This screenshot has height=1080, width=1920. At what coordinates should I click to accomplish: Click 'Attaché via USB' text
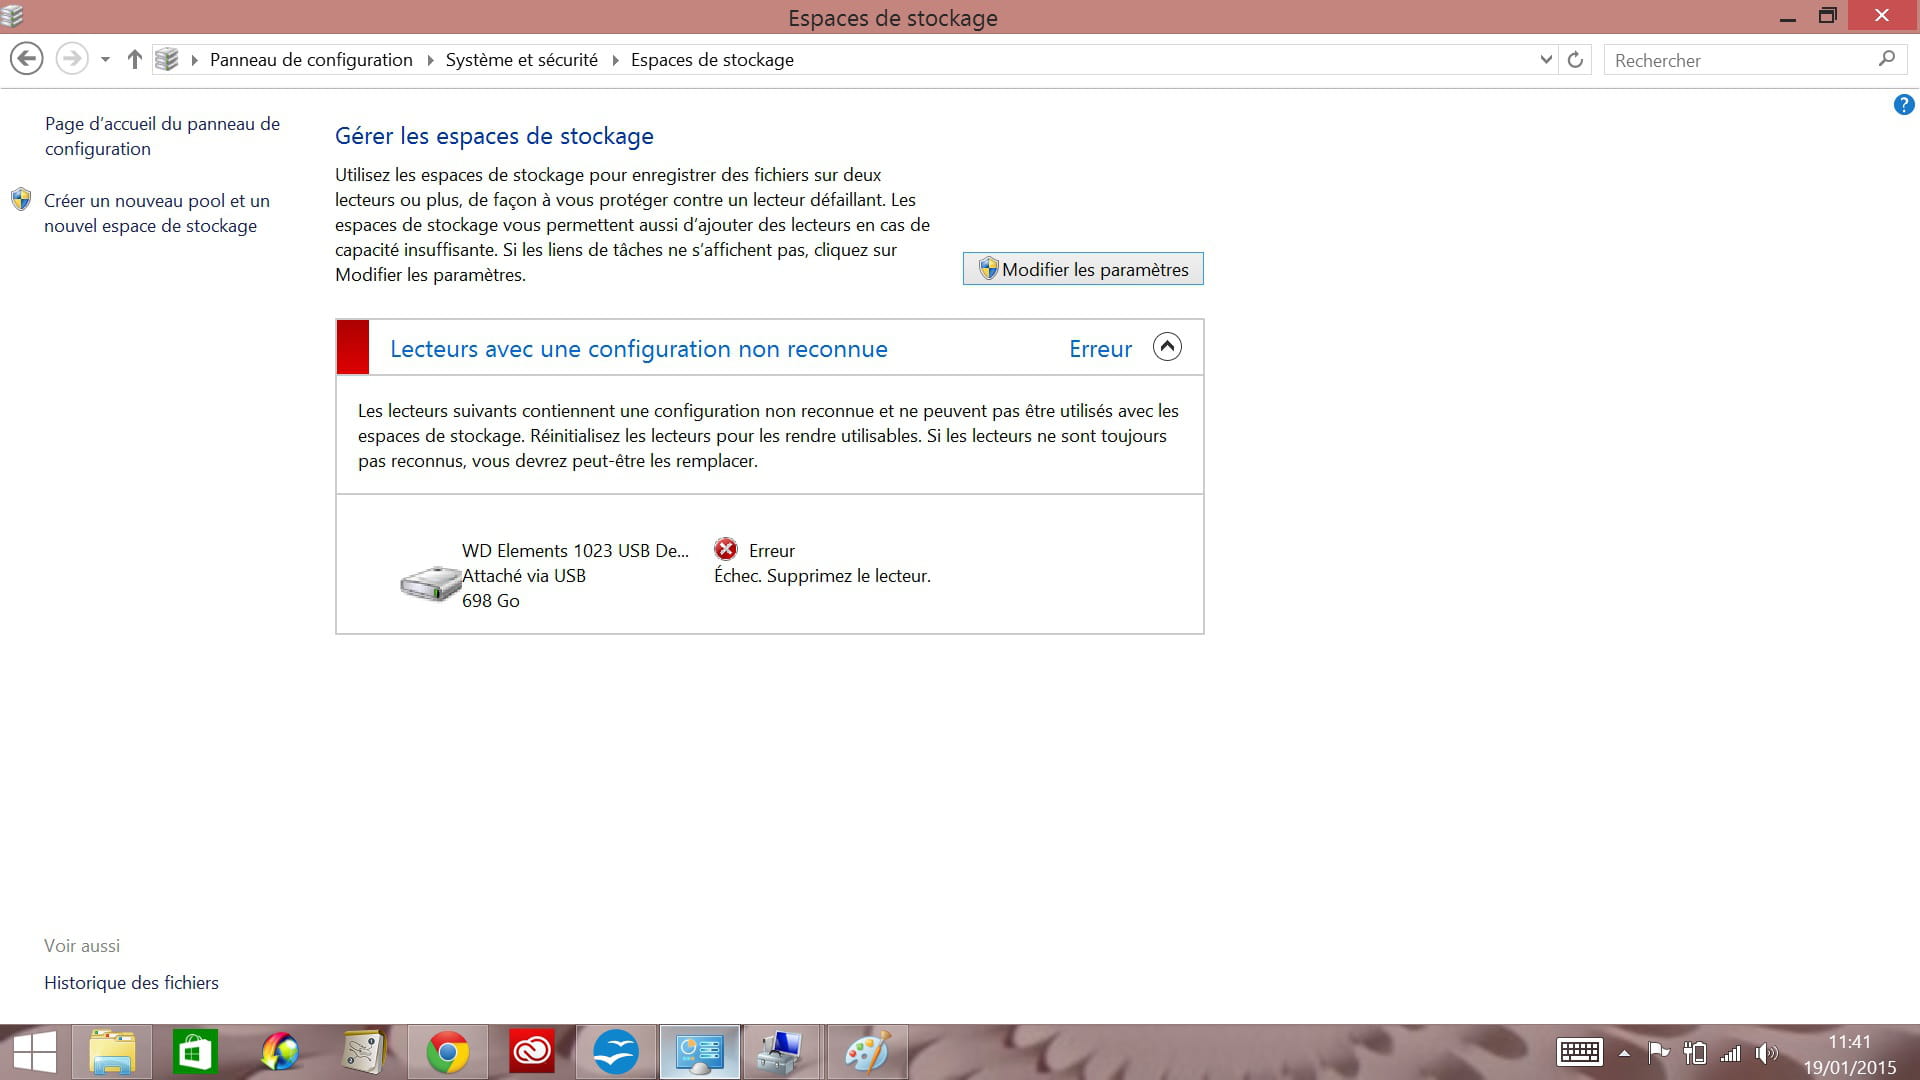tap(524, 576)
